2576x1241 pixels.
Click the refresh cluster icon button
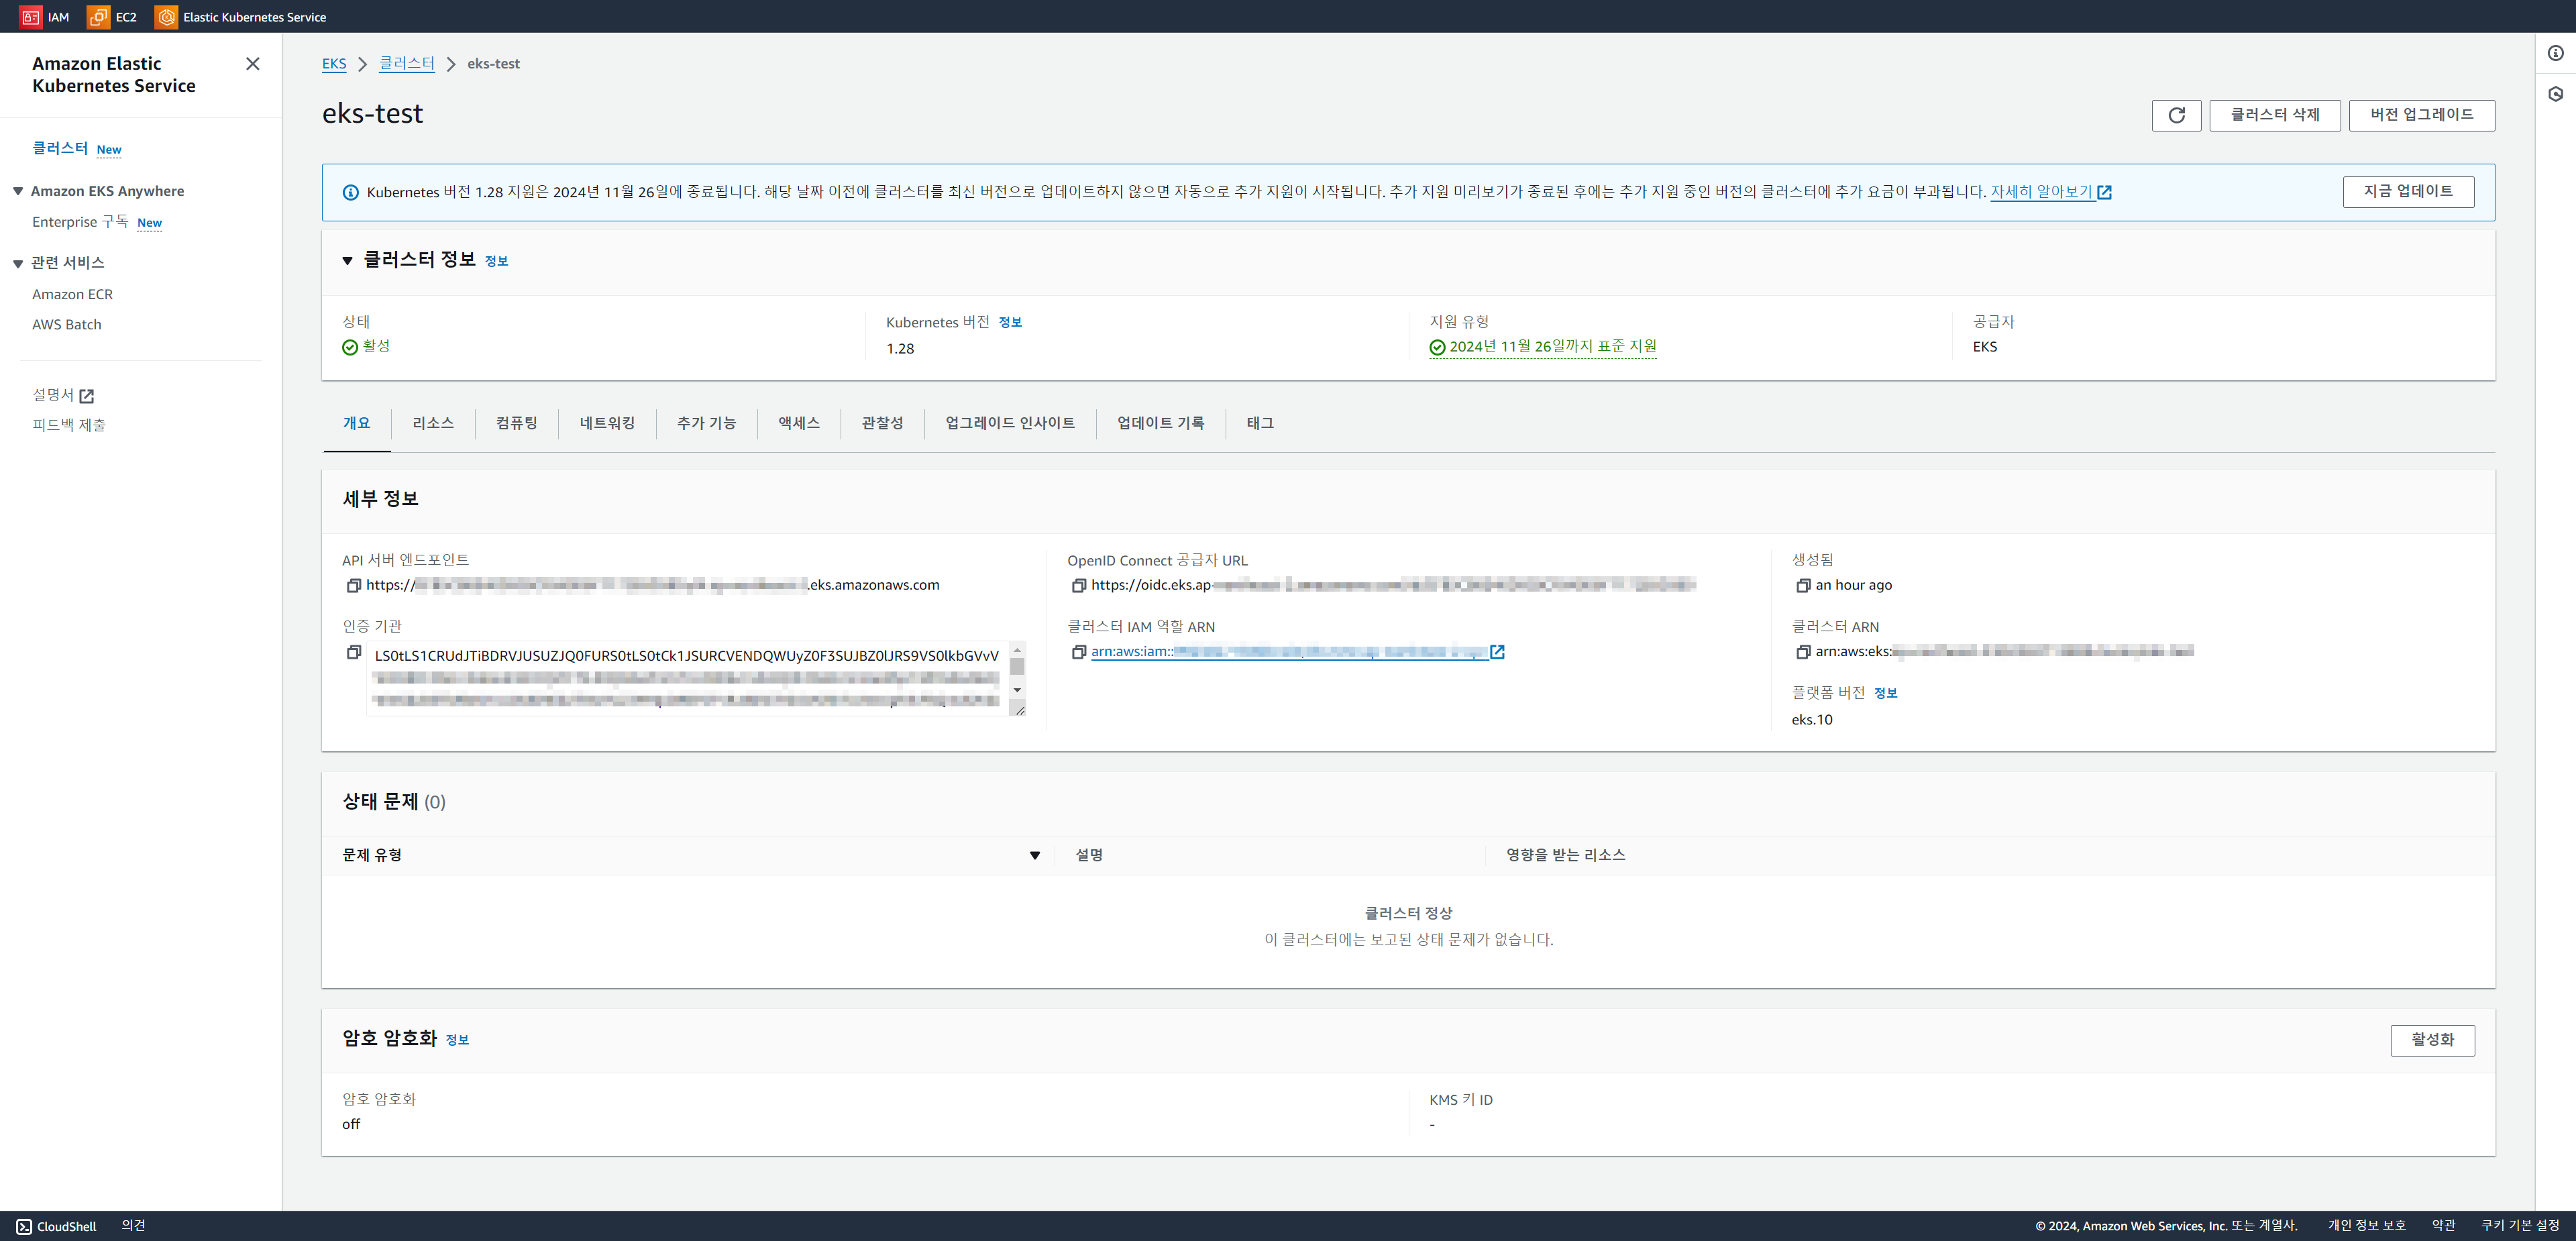[x=2176, y=115]
